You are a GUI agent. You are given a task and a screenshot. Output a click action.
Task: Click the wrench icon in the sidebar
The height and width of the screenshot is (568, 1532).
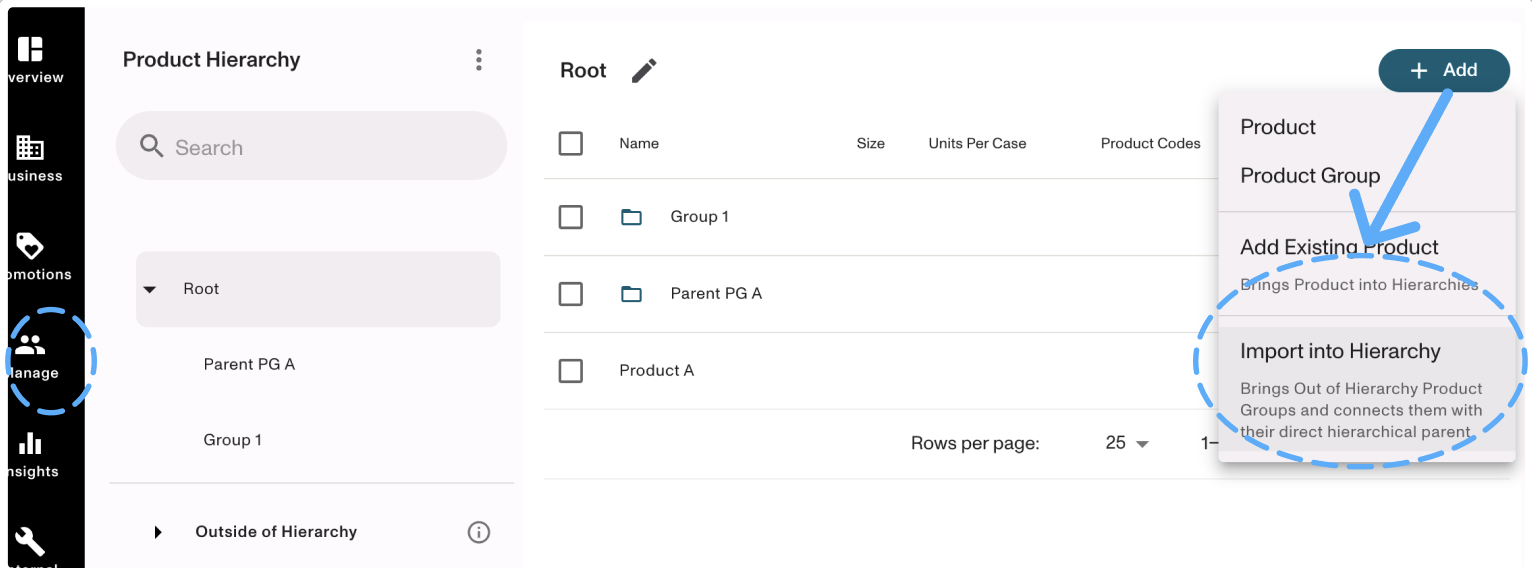tap(30, 541)
